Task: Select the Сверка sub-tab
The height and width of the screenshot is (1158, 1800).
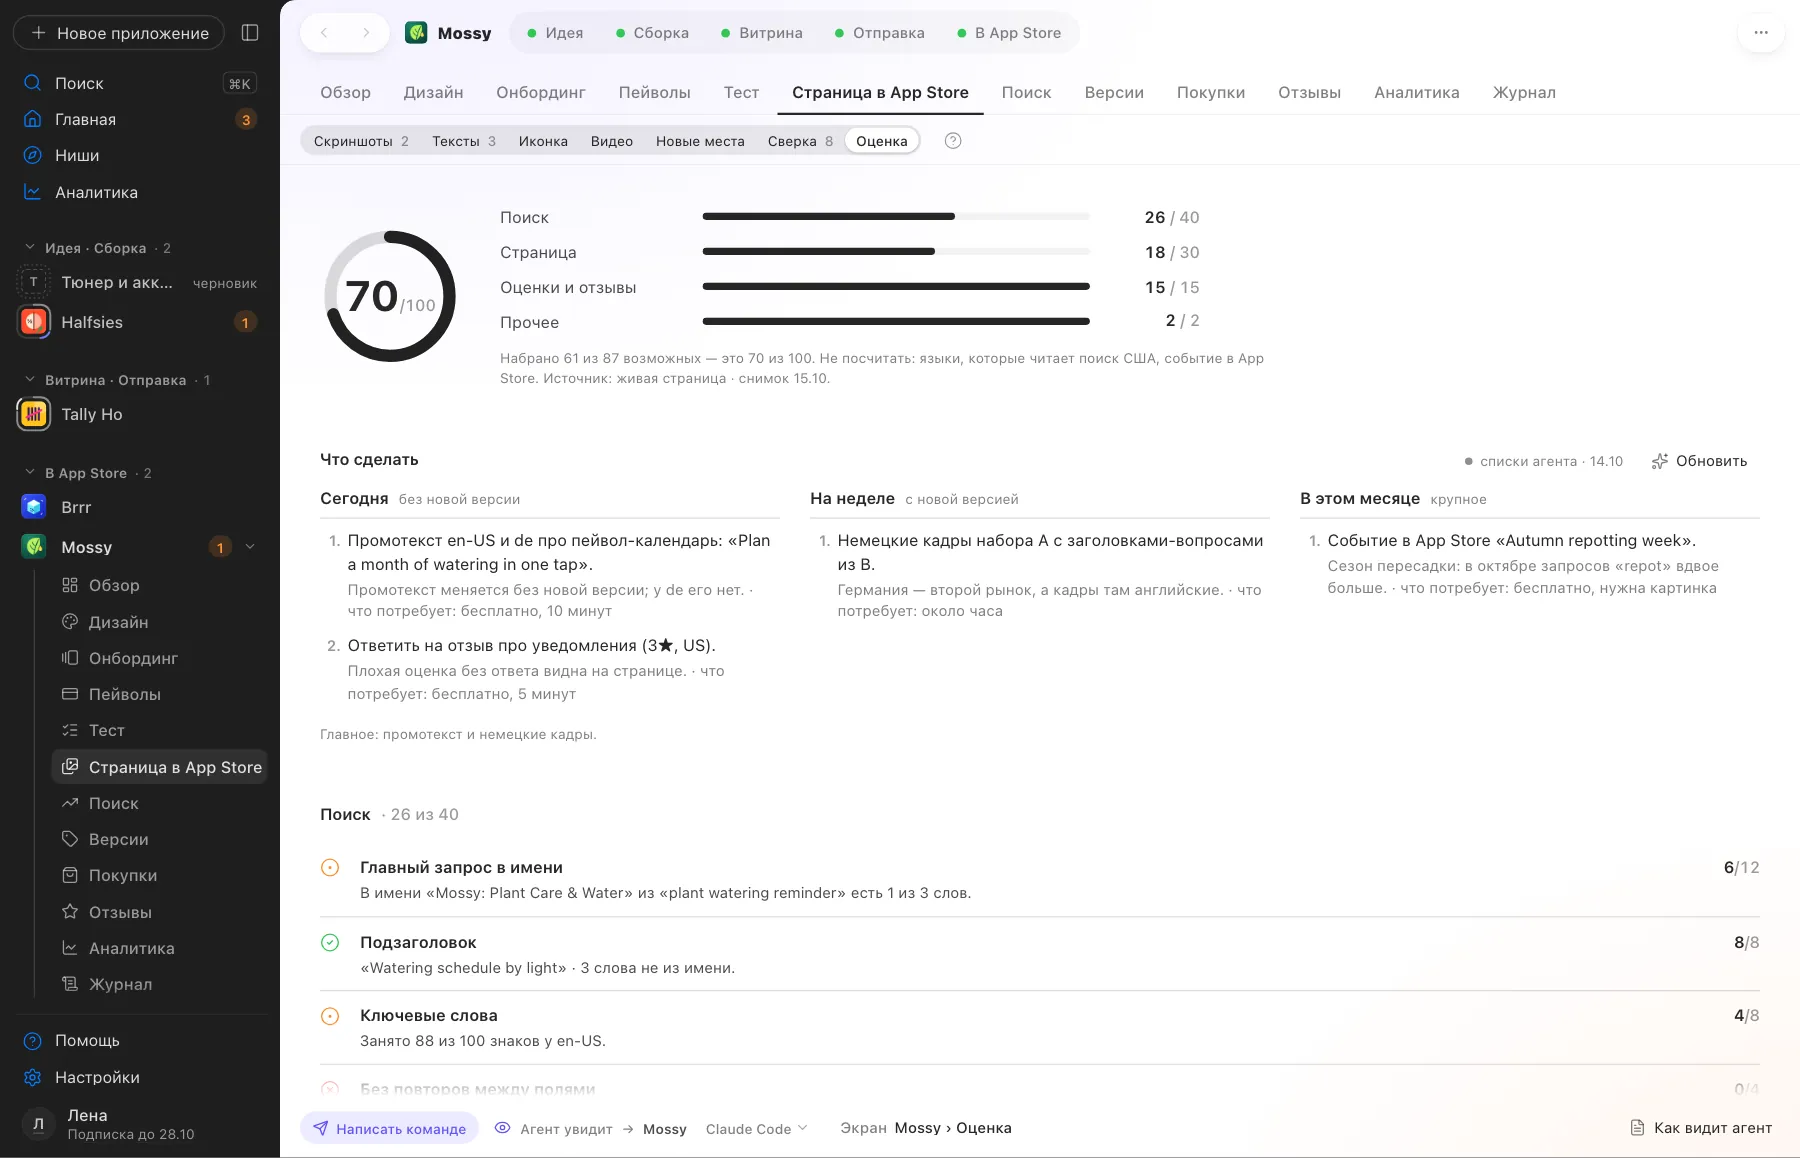Action: pos(800,141)
